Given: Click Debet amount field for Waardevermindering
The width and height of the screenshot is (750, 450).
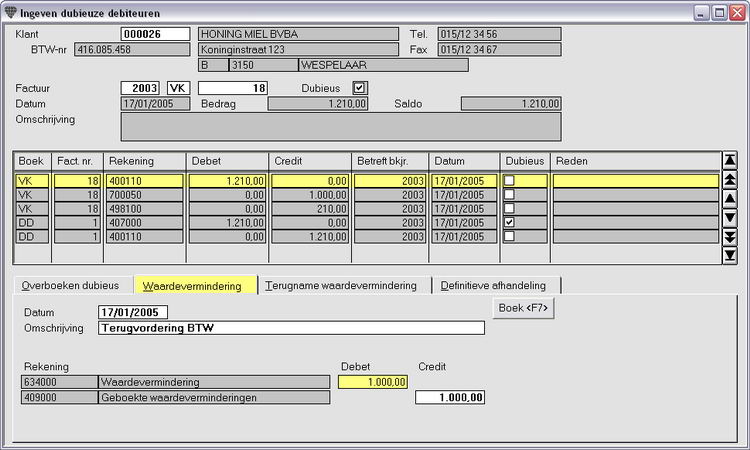Looking at the screenshot, I should coord(373,382).
